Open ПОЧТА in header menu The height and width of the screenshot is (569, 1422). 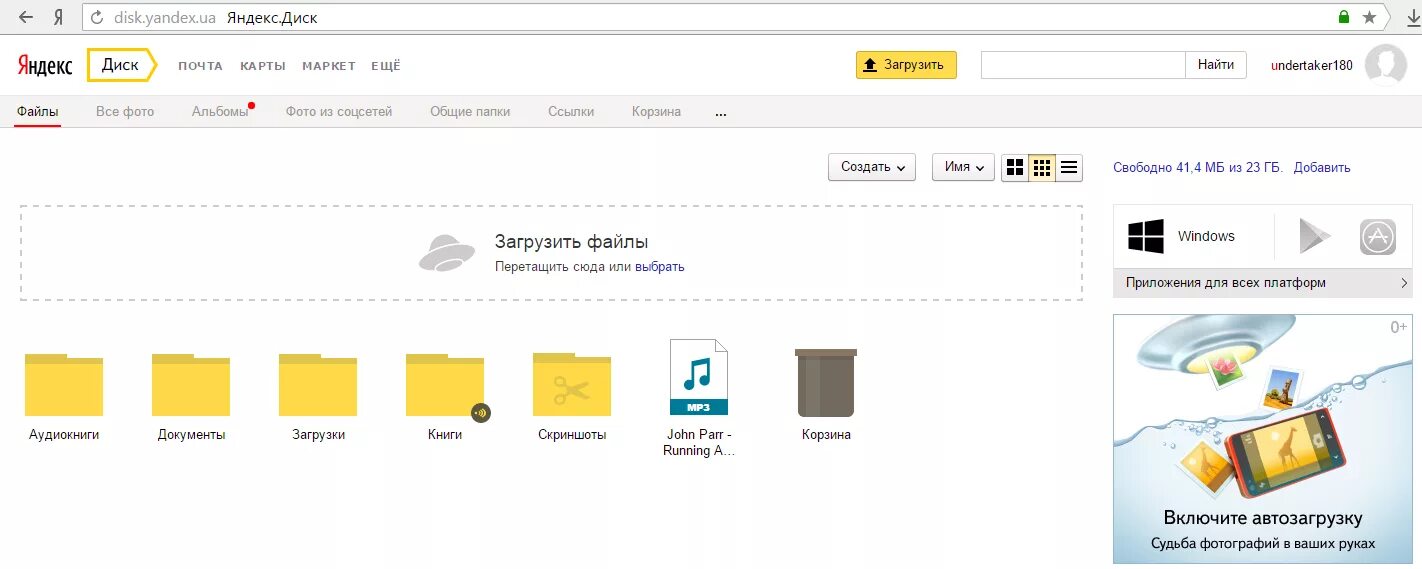click(201, 66)
